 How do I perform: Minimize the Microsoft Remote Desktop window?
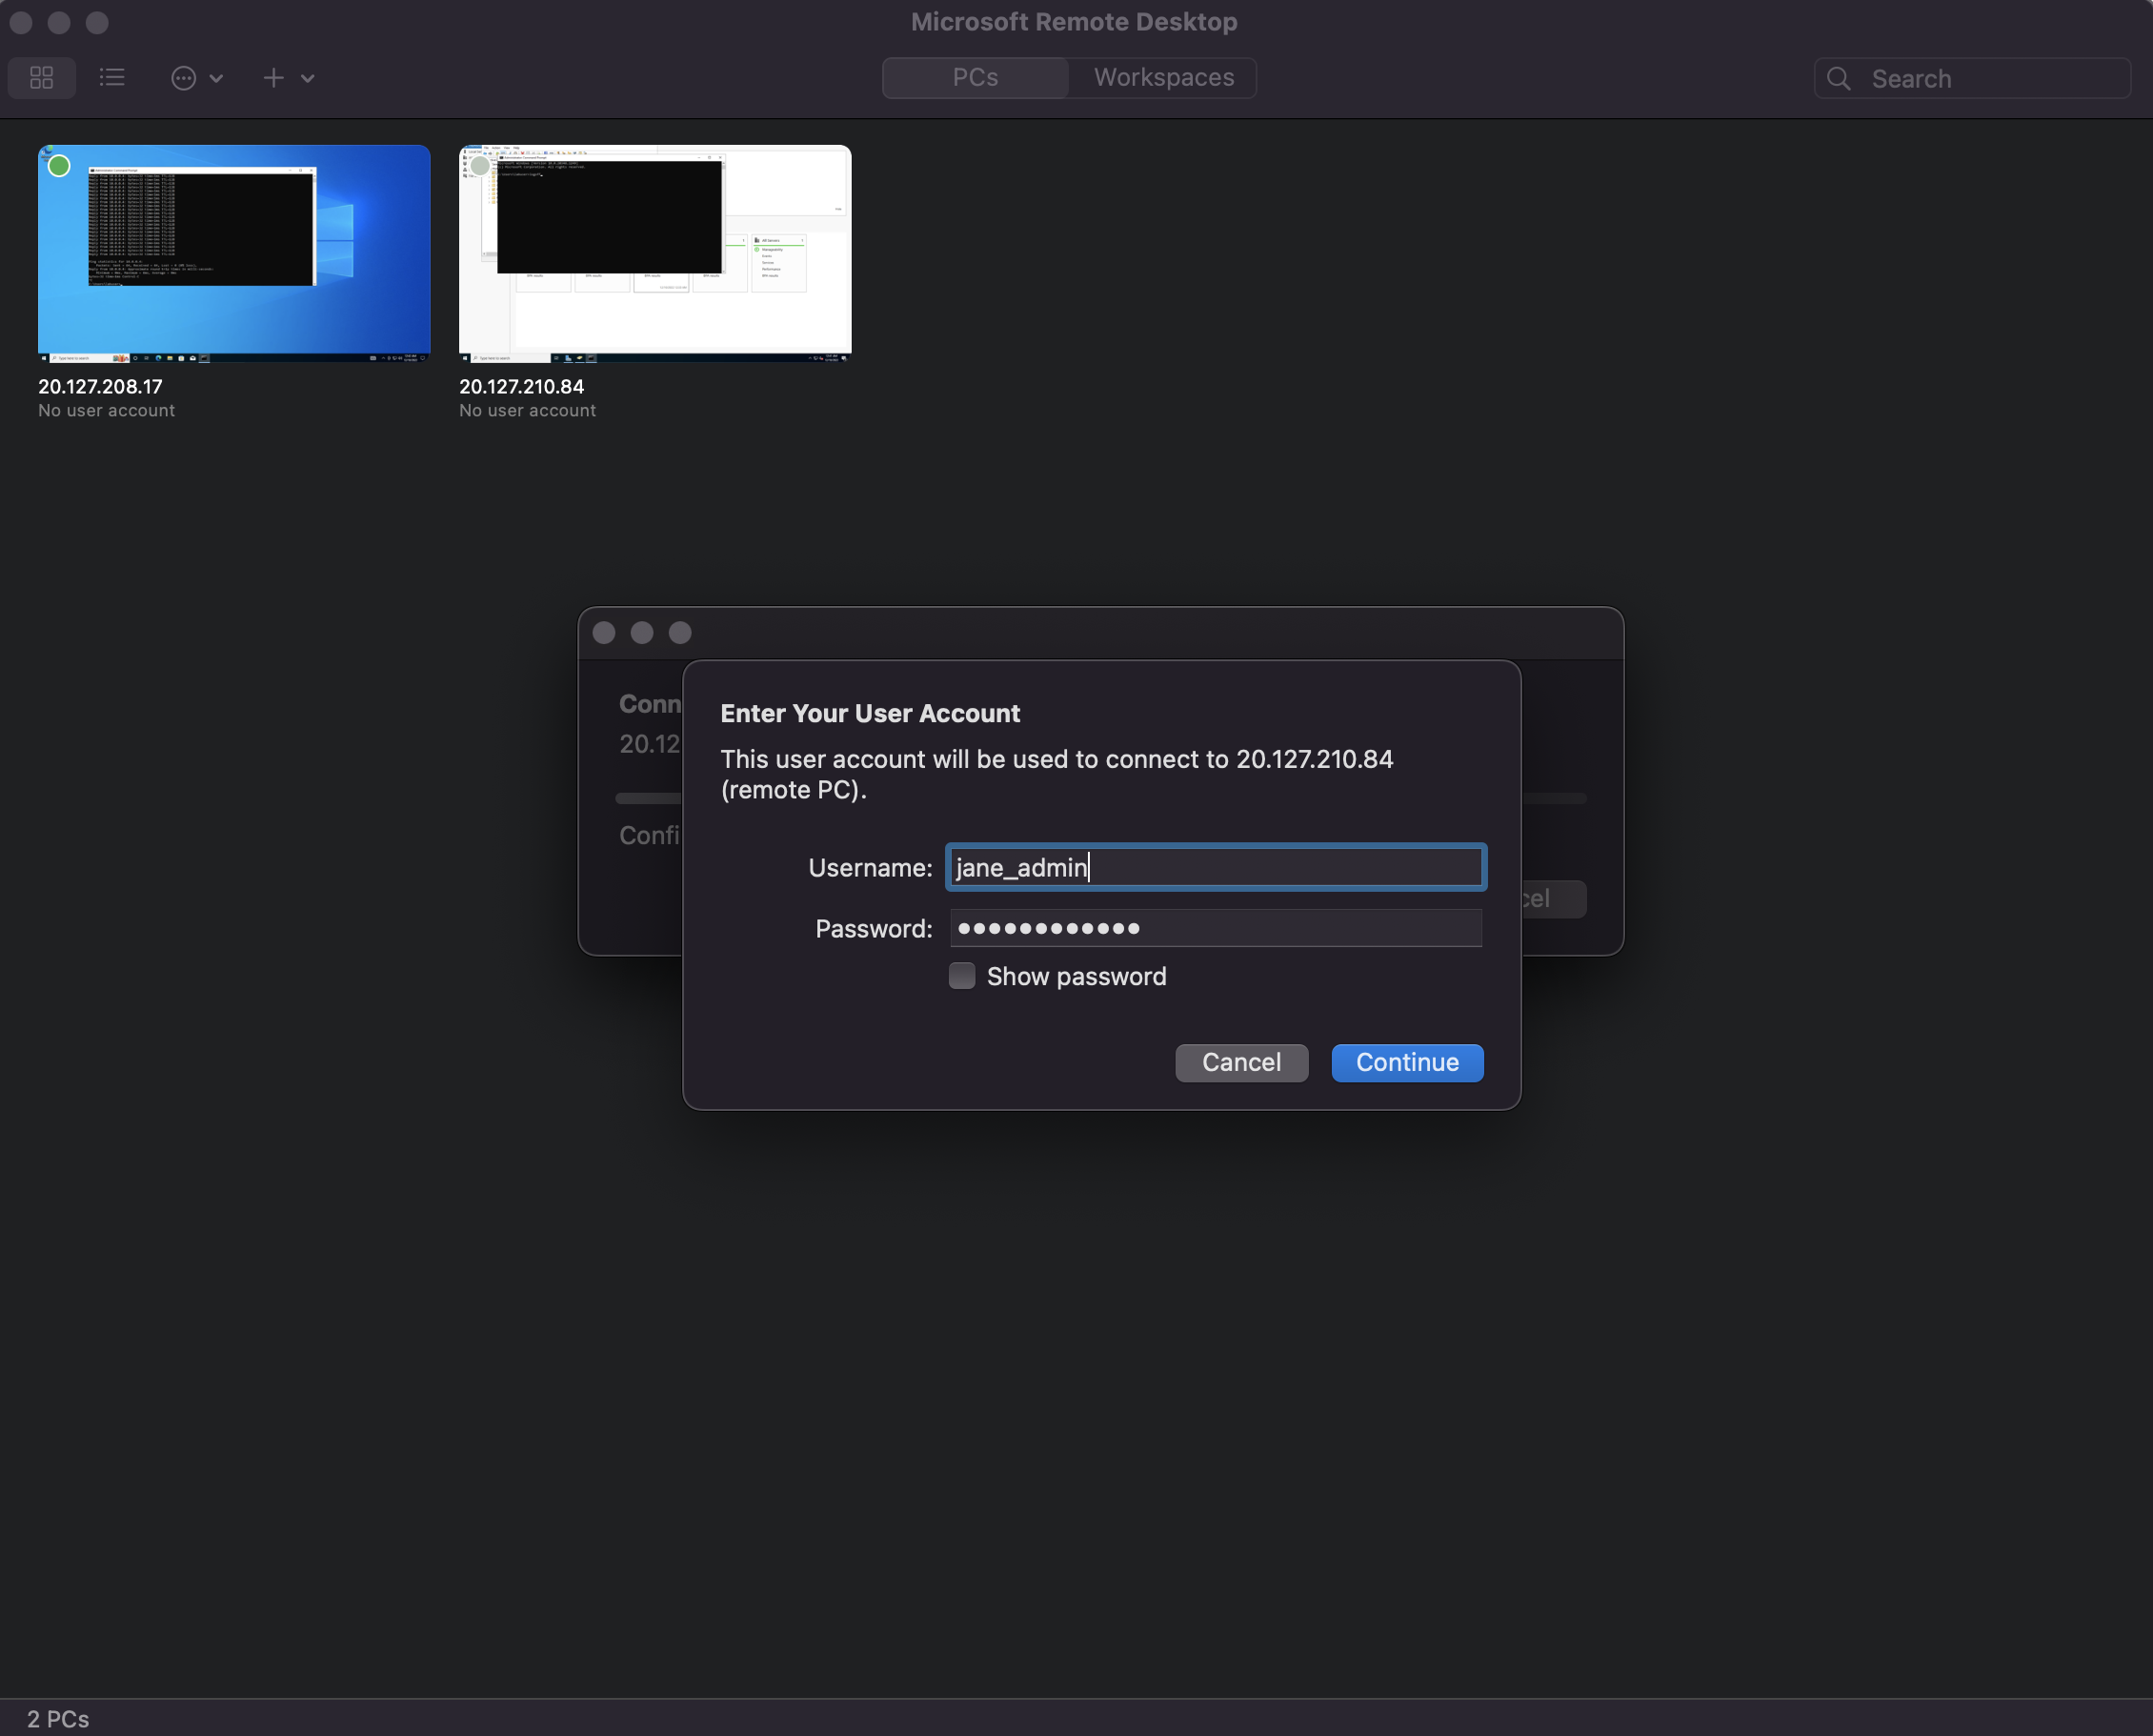[x=59, y=22]
